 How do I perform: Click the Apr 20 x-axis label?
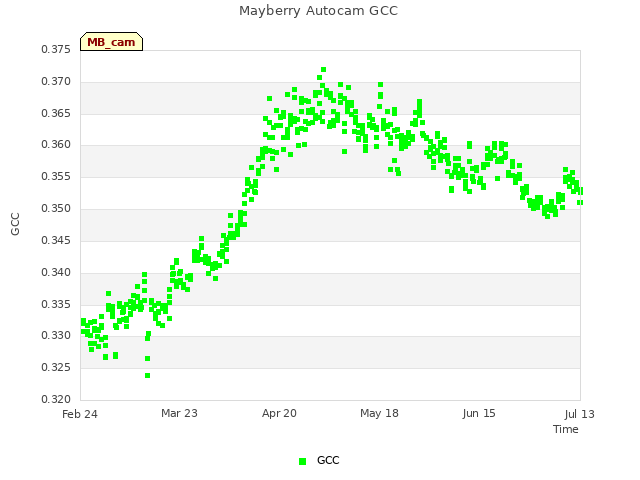tap(279, 413)
